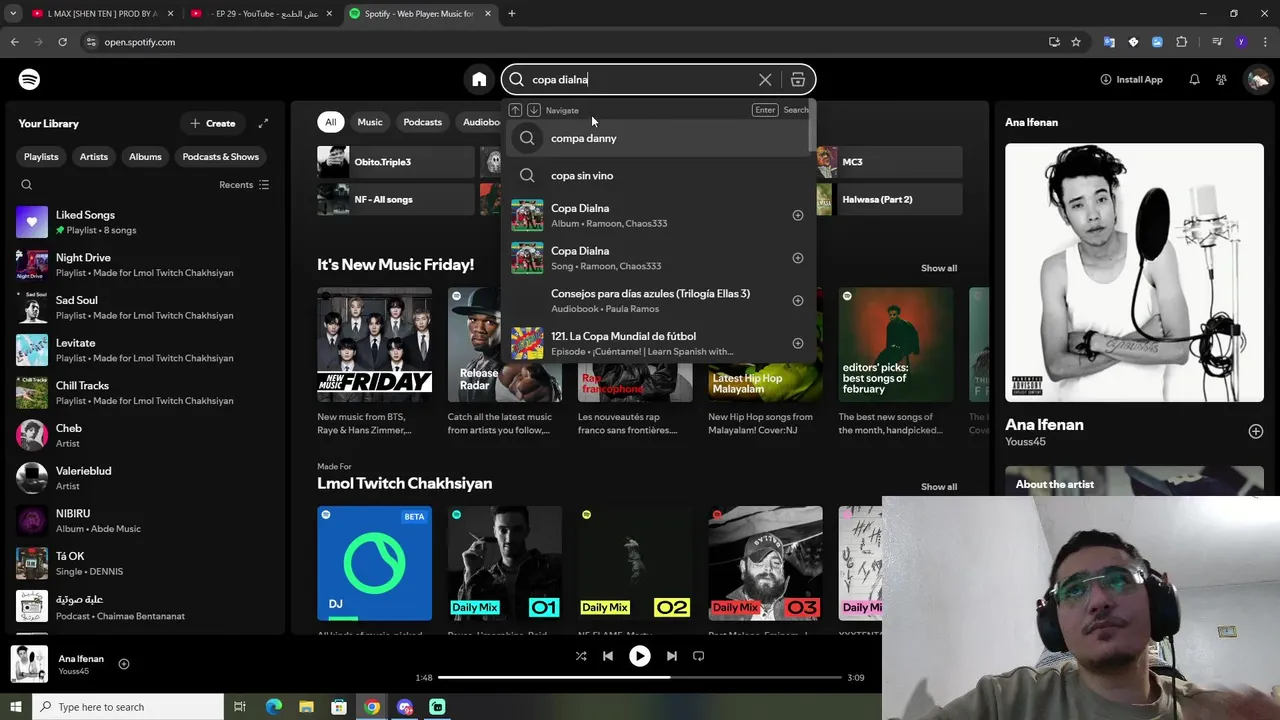
Task: Click Install App link
Action: (x=1131, y=80)
